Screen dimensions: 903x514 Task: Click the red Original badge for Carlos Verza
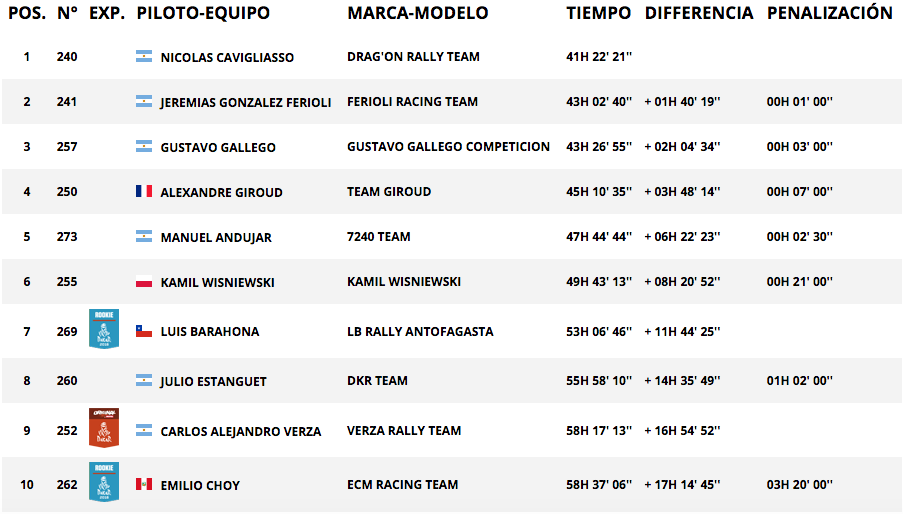click(104, 428)
